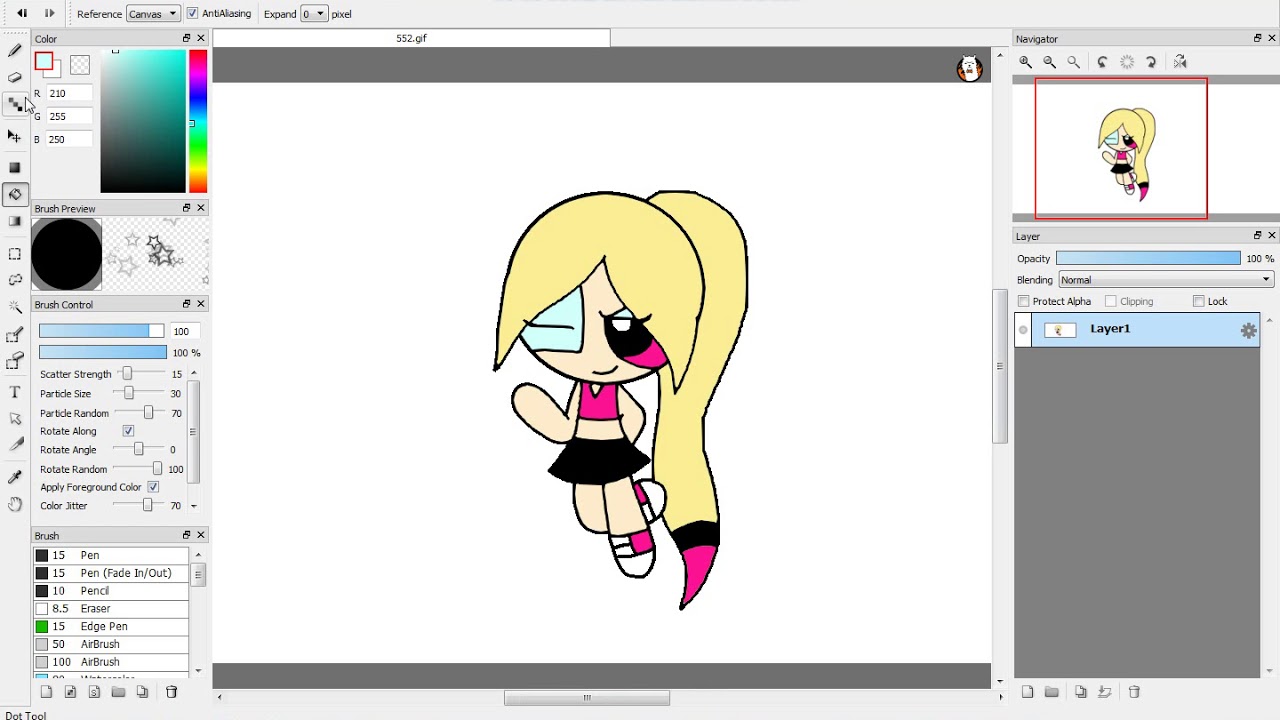Open the Reference target dropdown

(152, 14)
